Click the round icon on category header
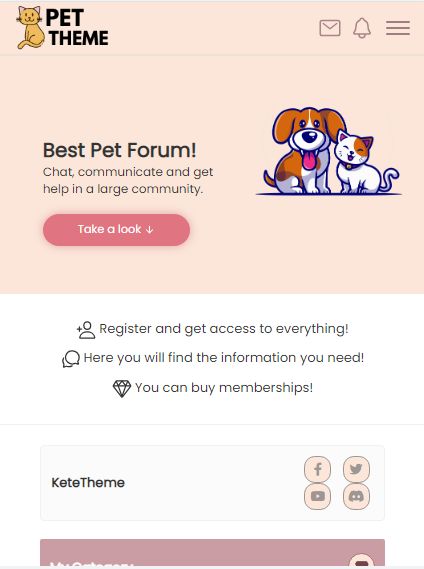 click(362, 560)
